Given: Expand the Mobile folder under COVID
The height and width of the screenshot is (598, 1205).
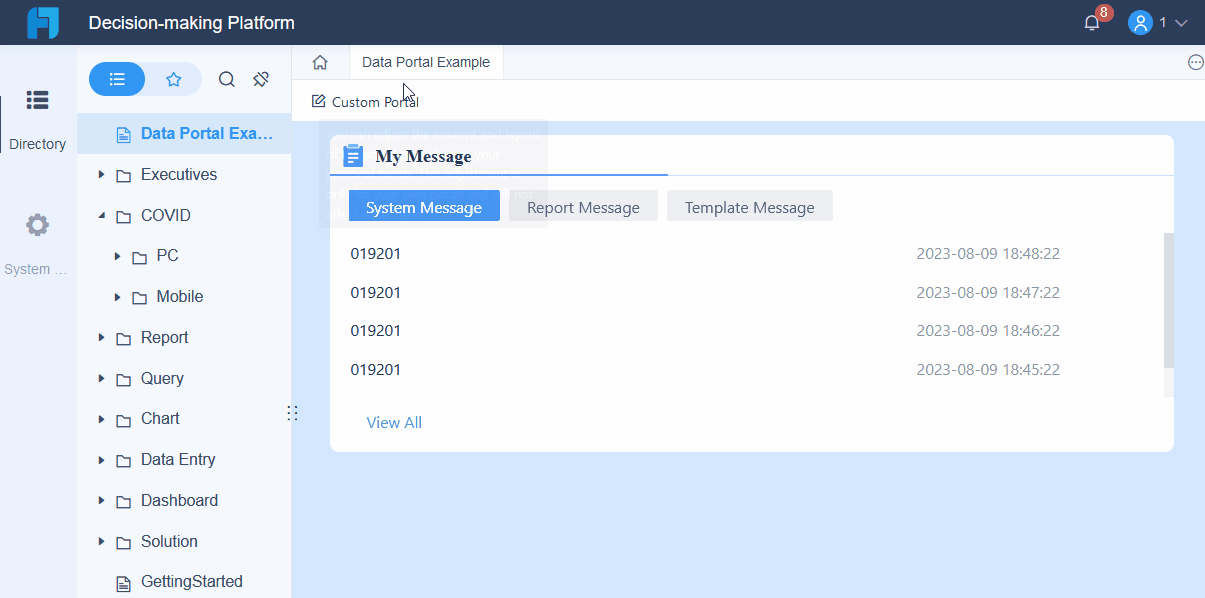Looking at the screenshot, I should pos(117,296).
